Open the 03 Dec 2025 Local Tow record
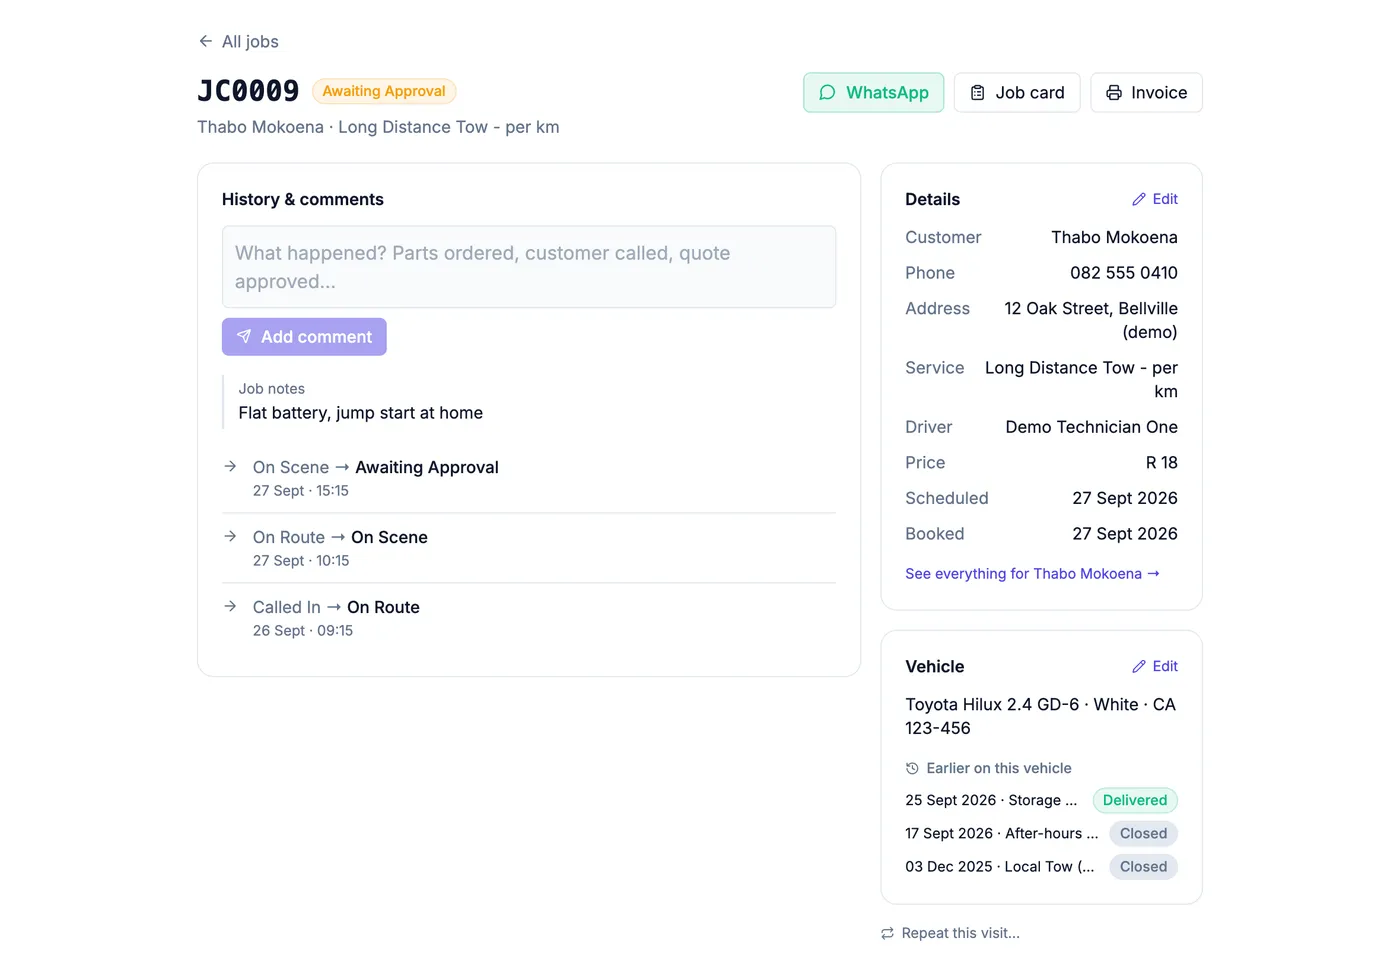This screenshot has height=954, width=1400. point(999,866)
